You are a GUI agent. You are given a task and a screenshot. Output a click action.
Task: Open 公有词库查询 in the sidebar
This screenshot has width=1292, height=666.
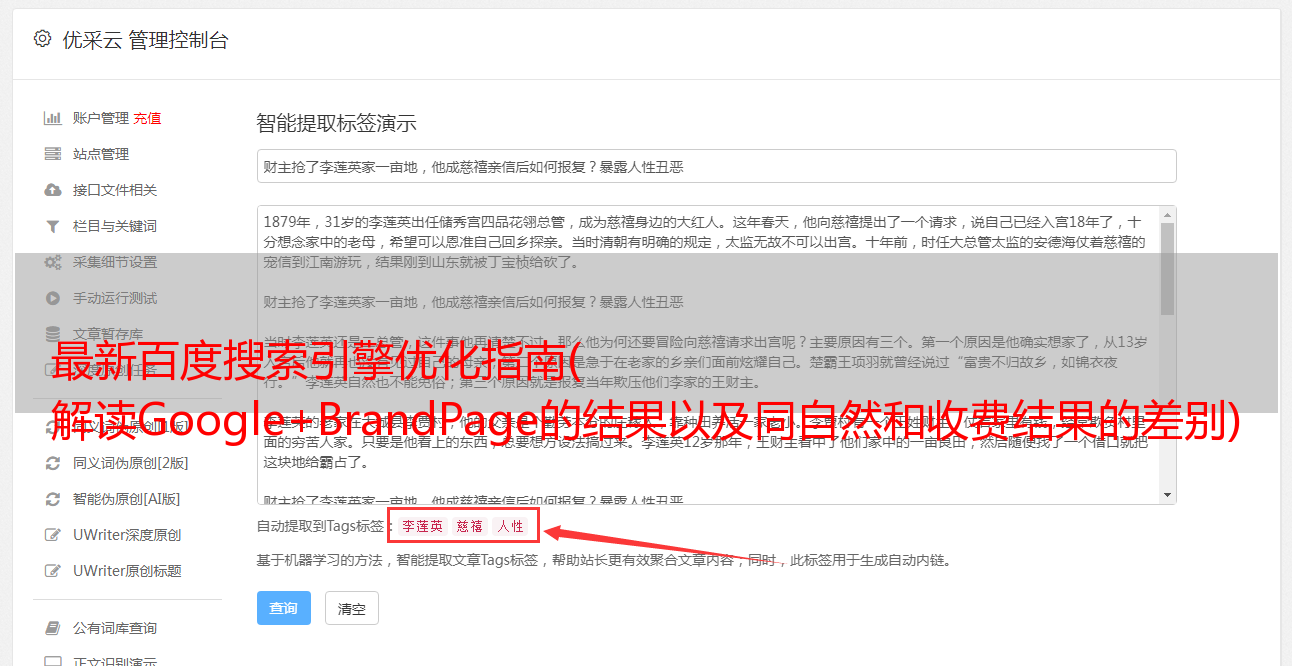(x=114, y=628)
